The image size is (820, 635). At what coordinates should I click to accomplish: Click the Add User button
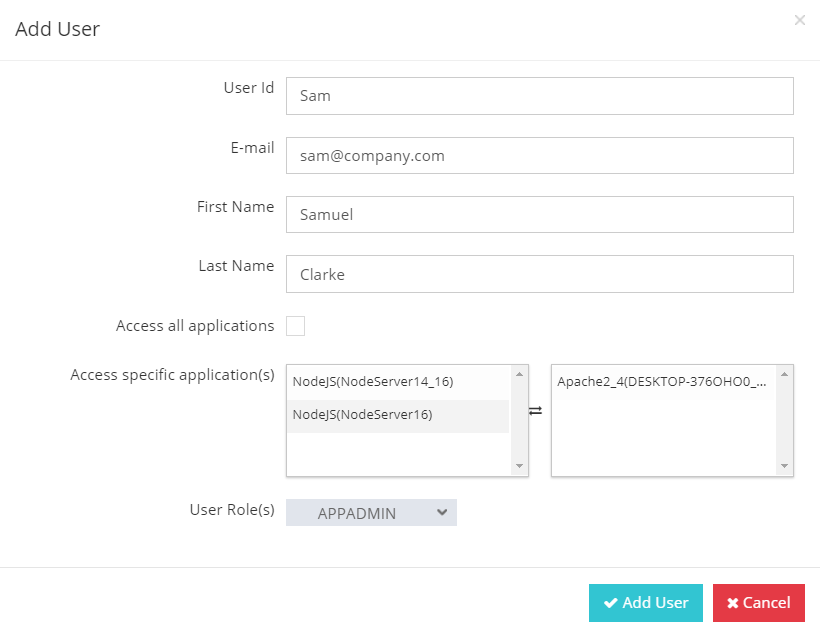tap(645, 603)
